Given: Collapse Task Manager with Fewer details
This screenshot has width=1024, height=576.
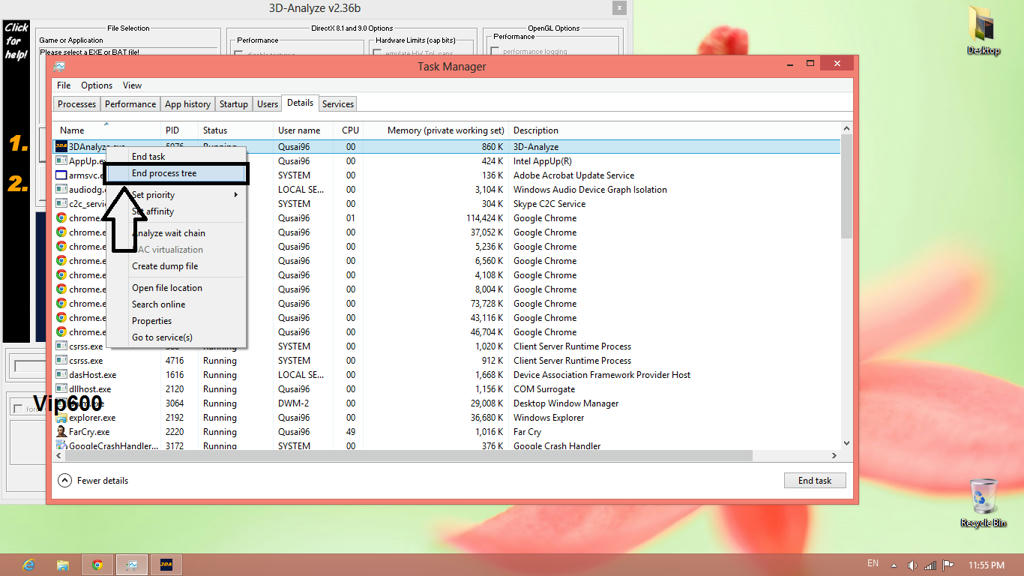Looking at the screenshot, I should pos(93,481).
